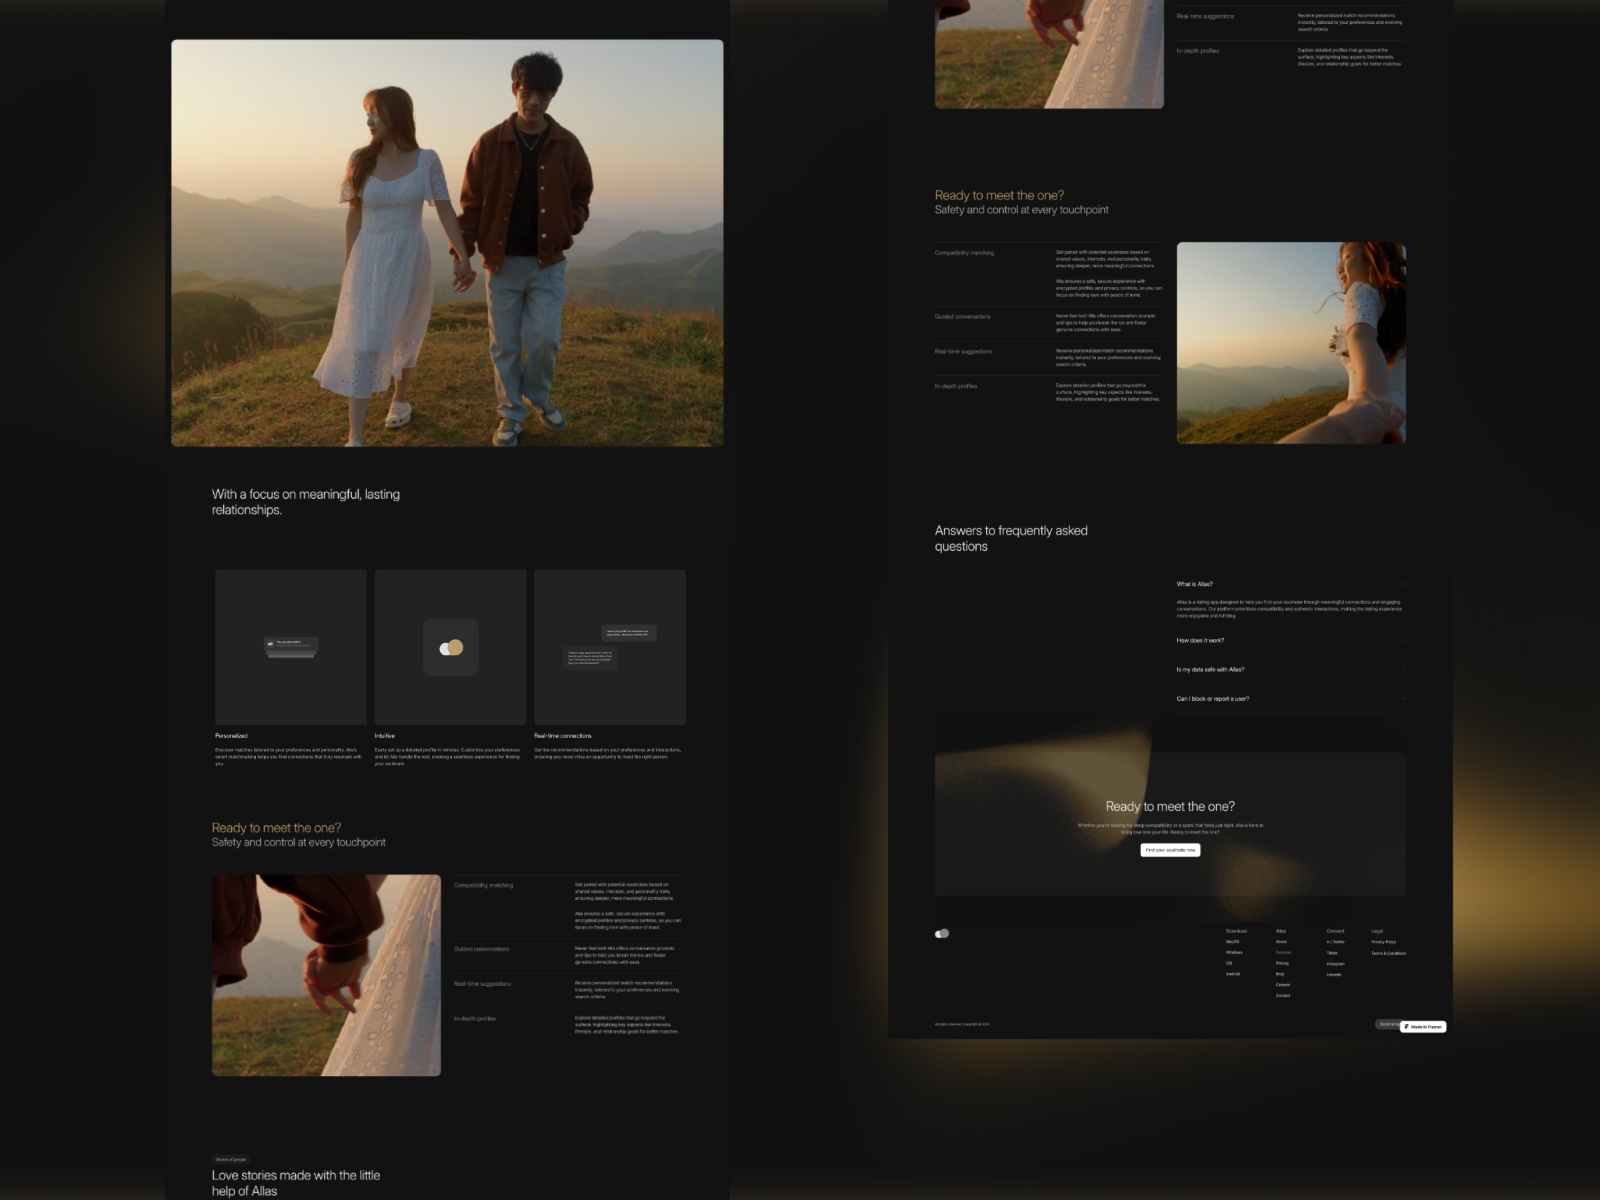Screen dimensions: 1600x1200
Task: Expand the "Is my data safe with Allas?" question
Action: pyautogui.click(x=1290, y=669)
